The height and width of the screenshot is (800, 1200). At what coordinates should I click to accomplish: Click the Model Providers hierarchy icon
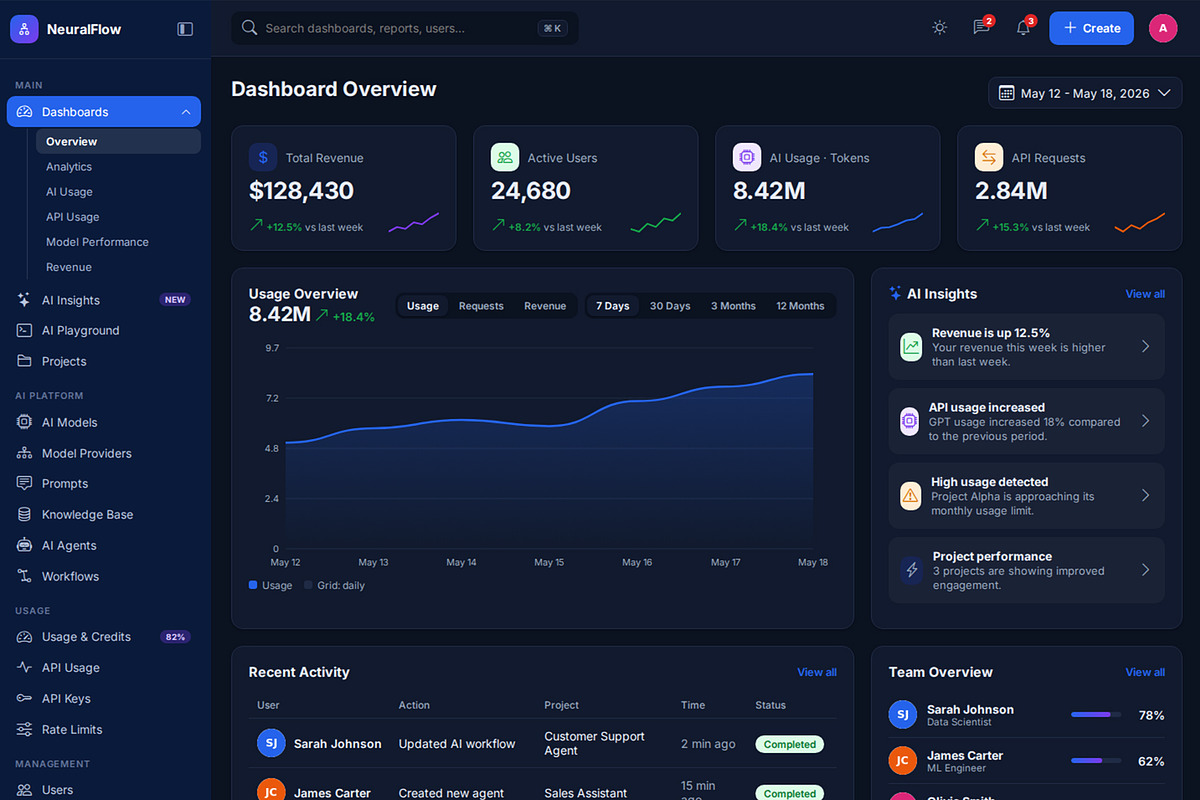pyautogui.click(x=24, y=453)
